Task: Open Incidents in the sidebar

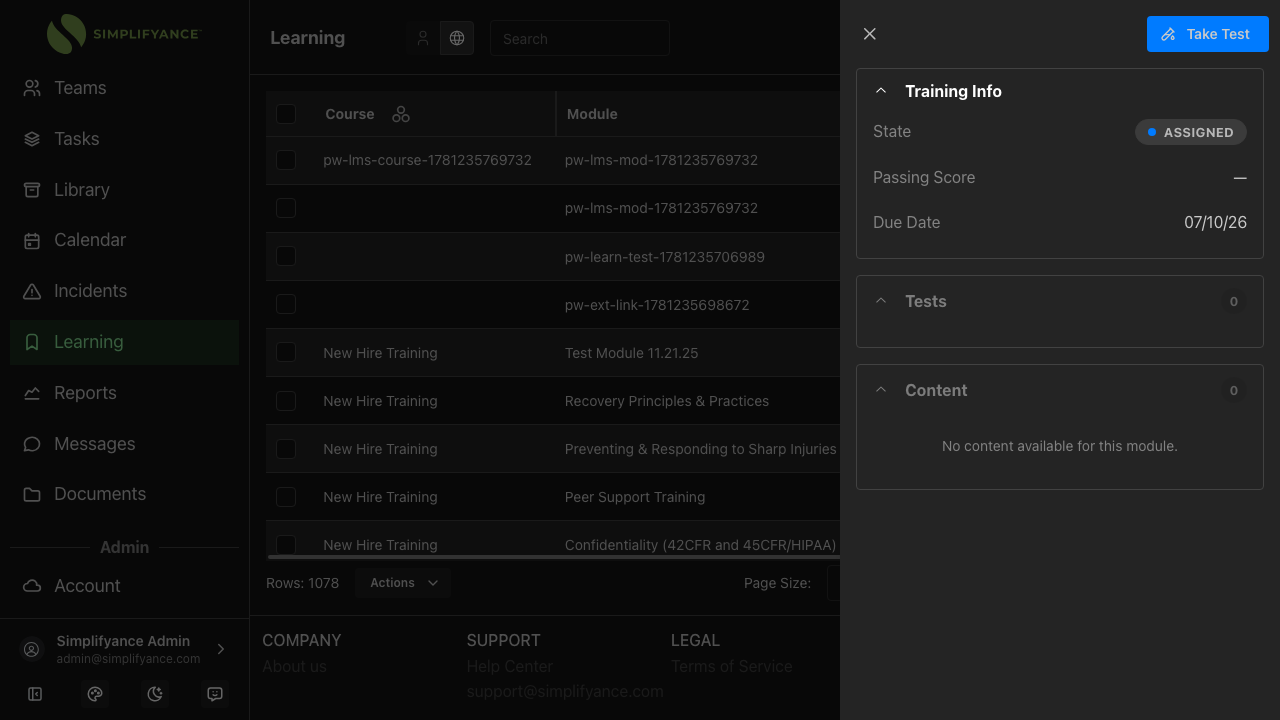Action: 124,292
